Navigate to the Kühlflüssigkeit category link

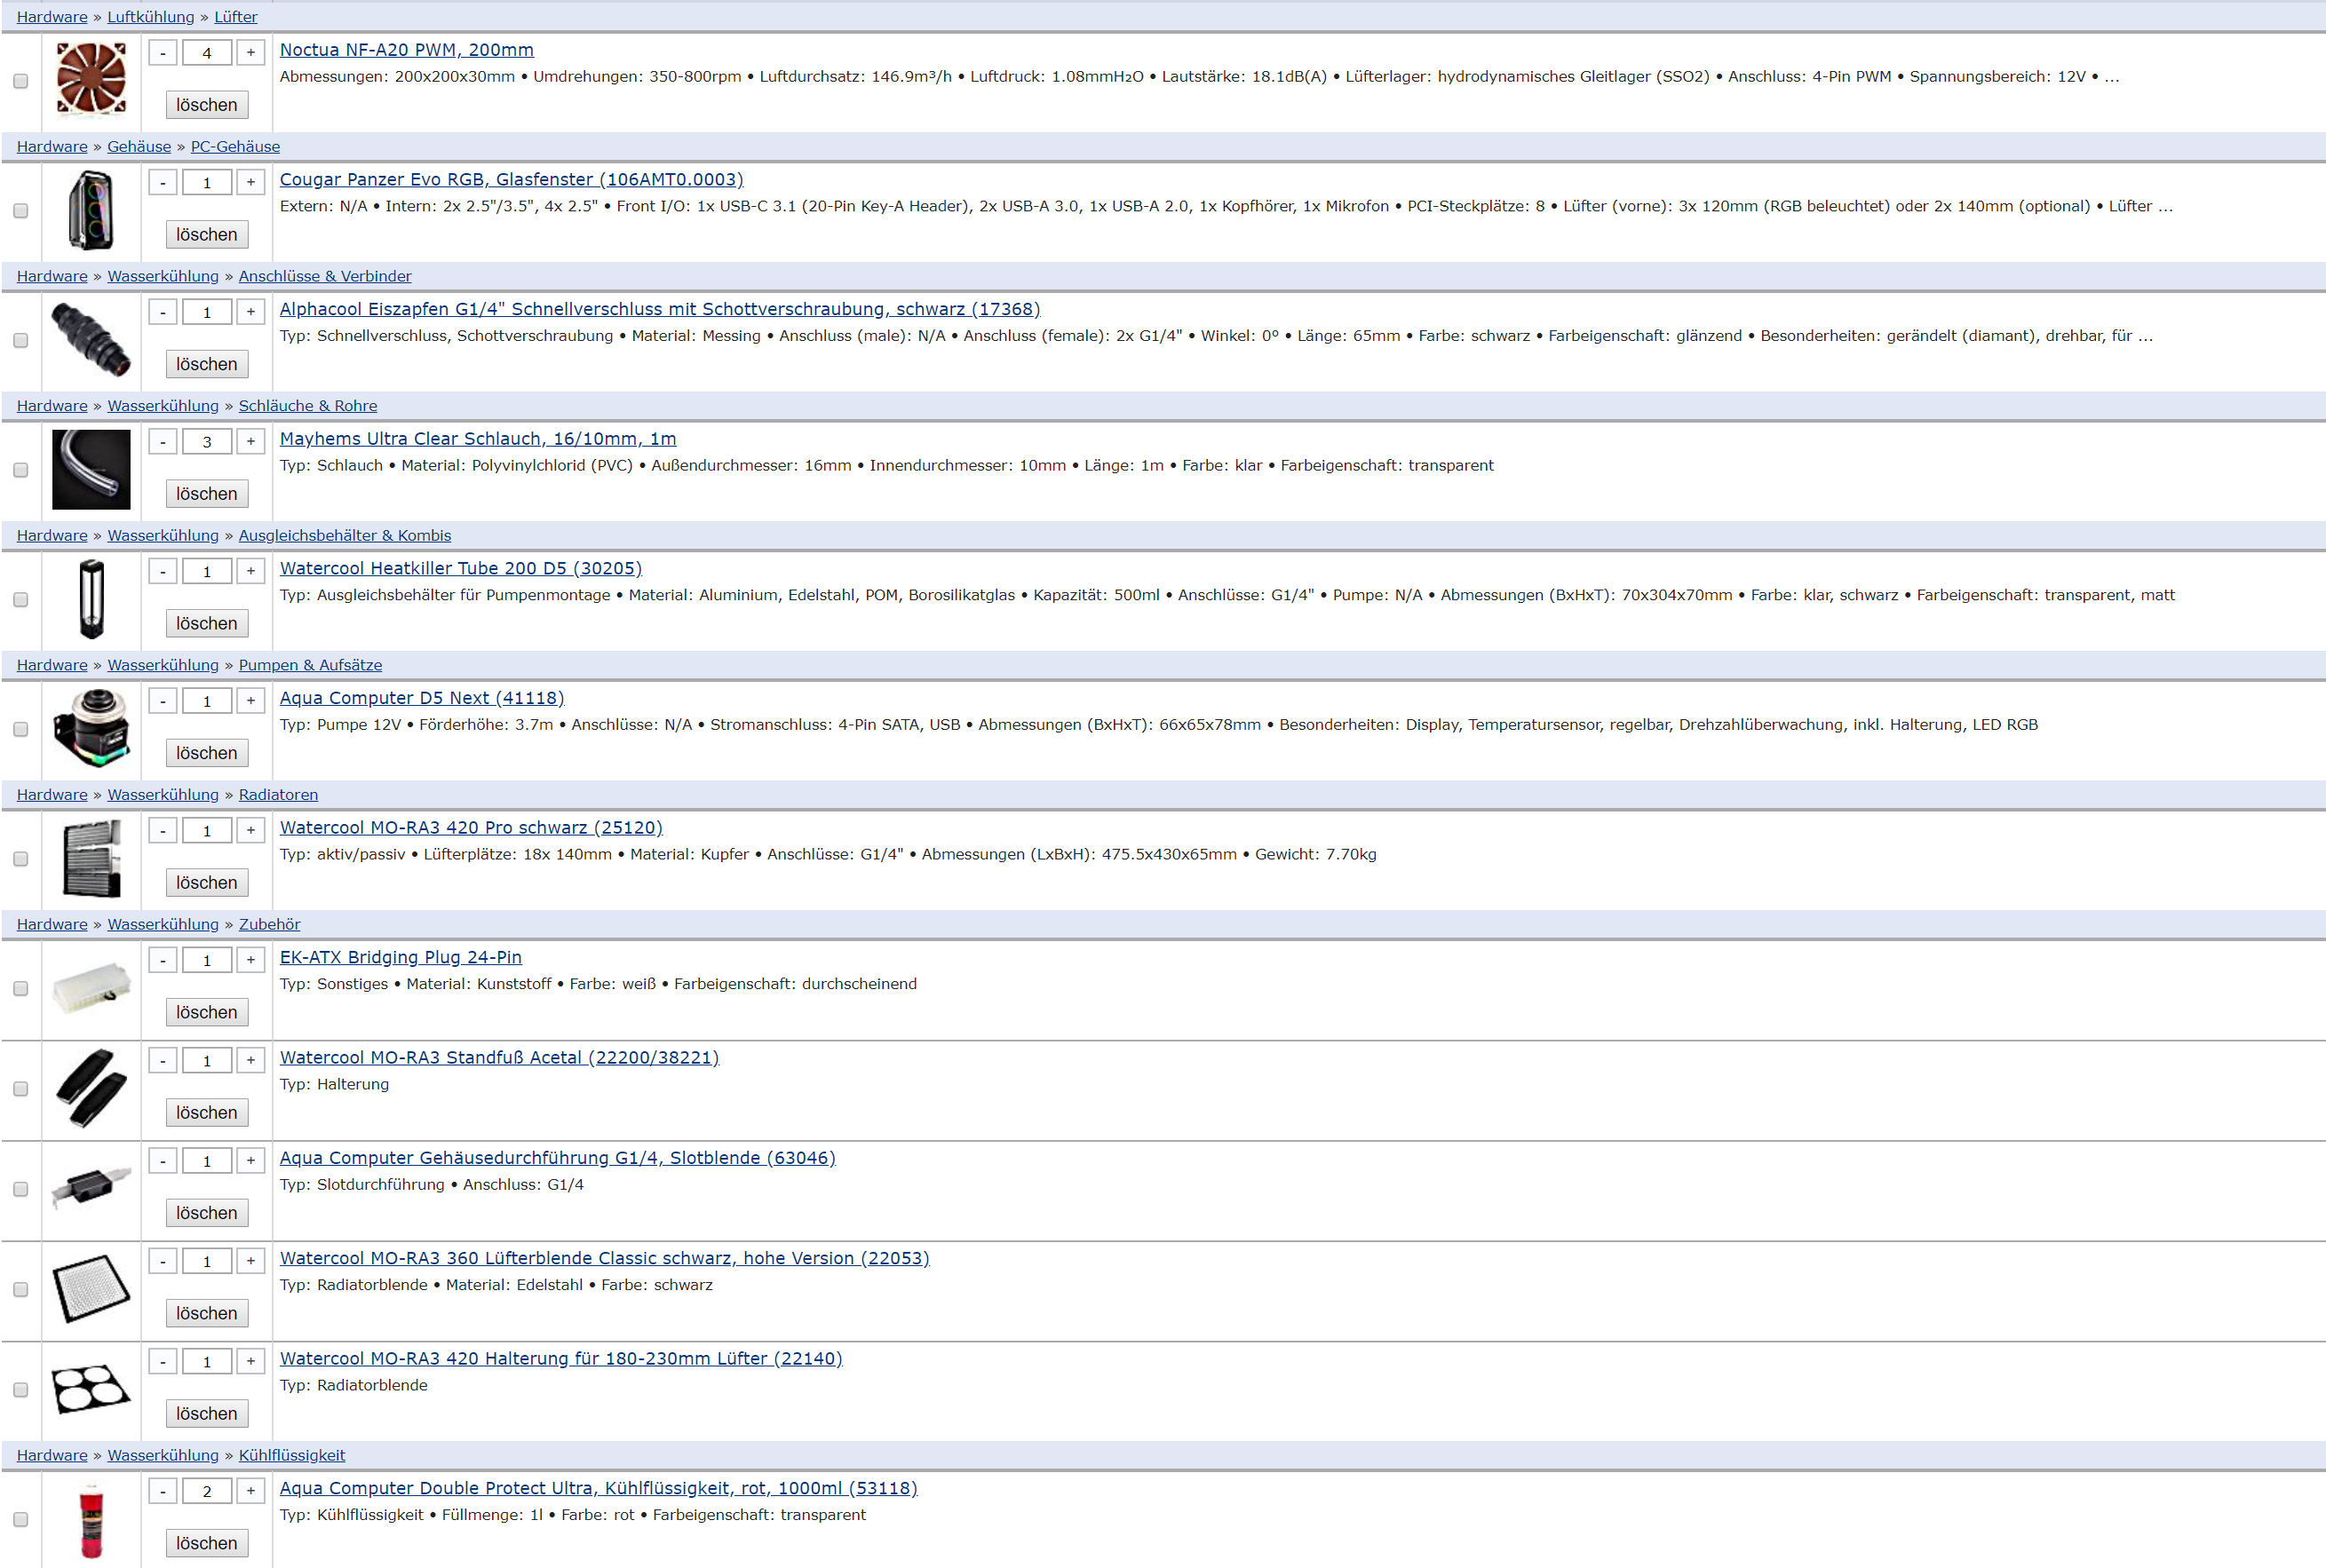(x=291, y=1456)
